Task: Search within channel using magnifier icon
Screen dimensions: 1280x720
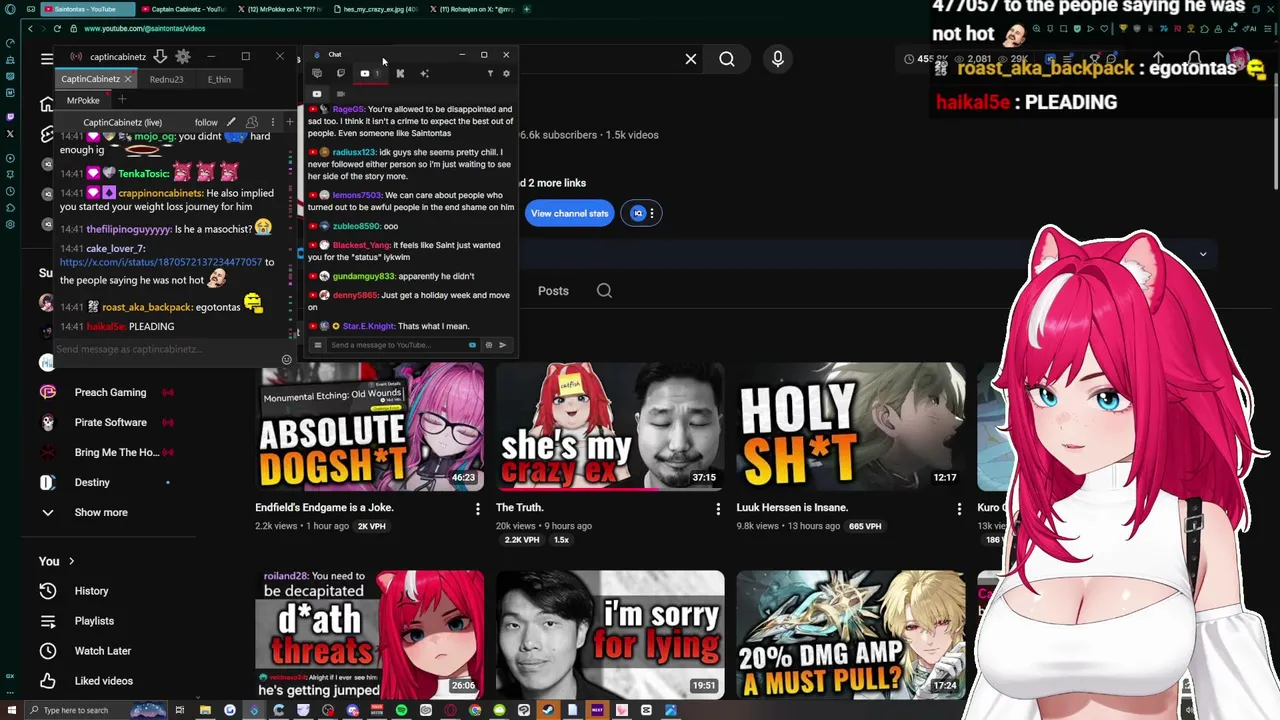Action: pos(604,291)
